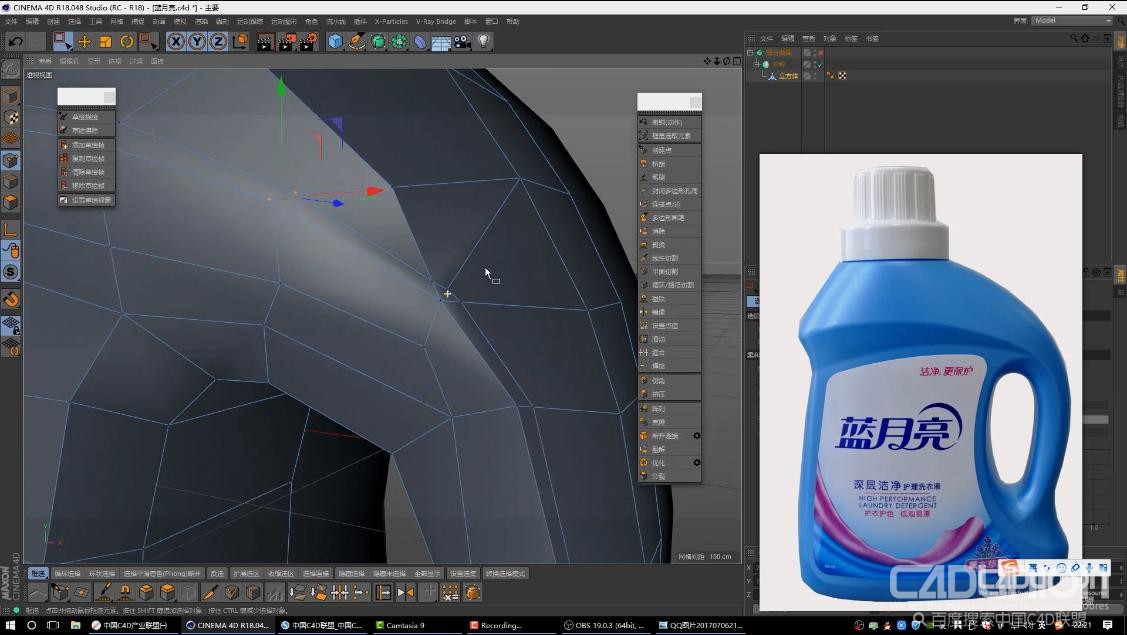Choose 多边形画笔 in the floating mesh menu

[669, 217]
